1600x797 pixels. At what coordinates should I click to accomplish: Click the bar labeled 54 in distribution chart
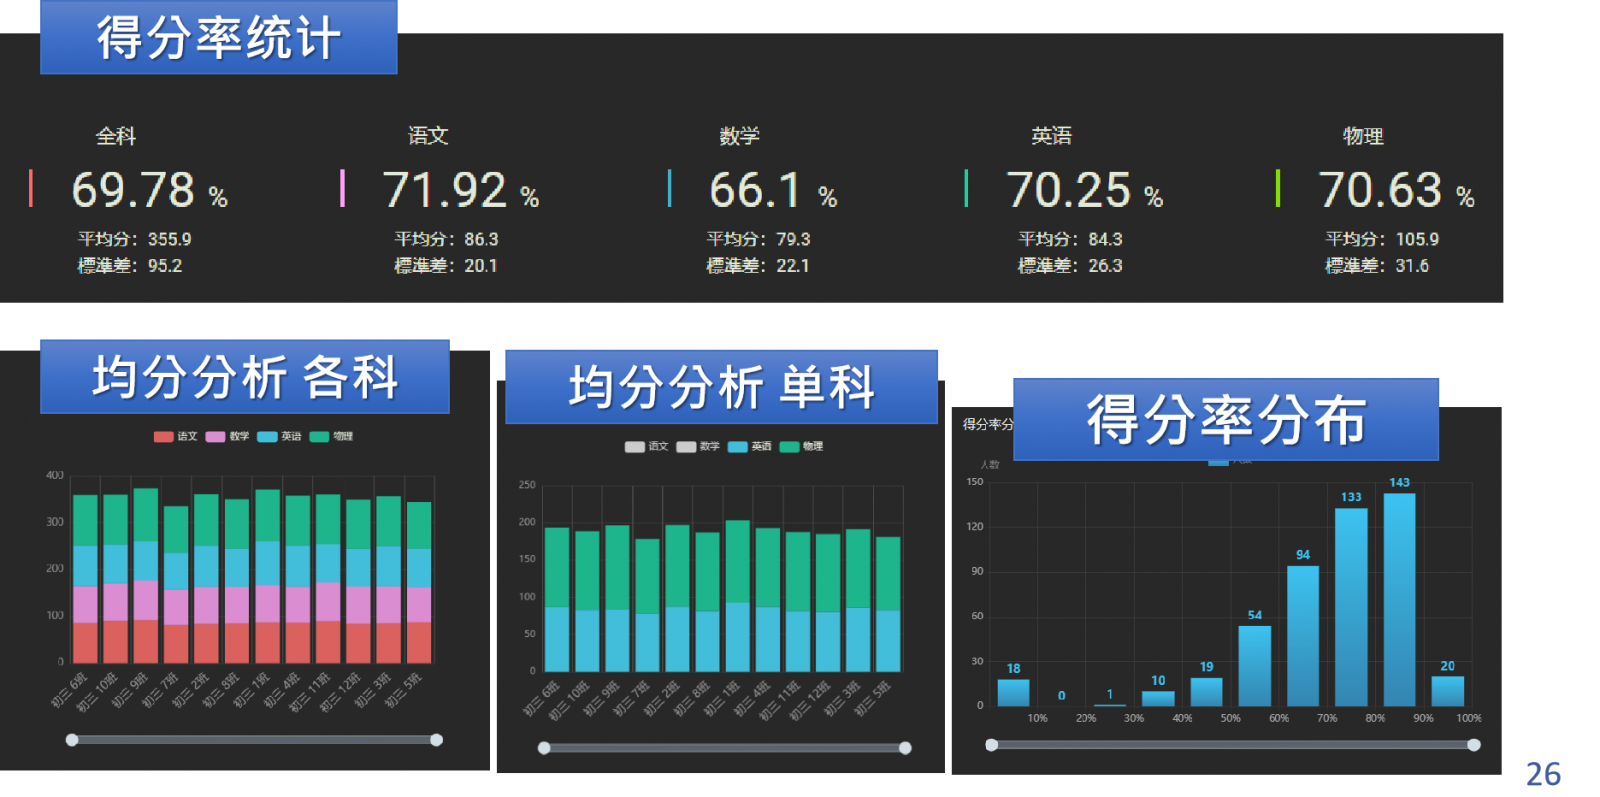[1254, 666]
